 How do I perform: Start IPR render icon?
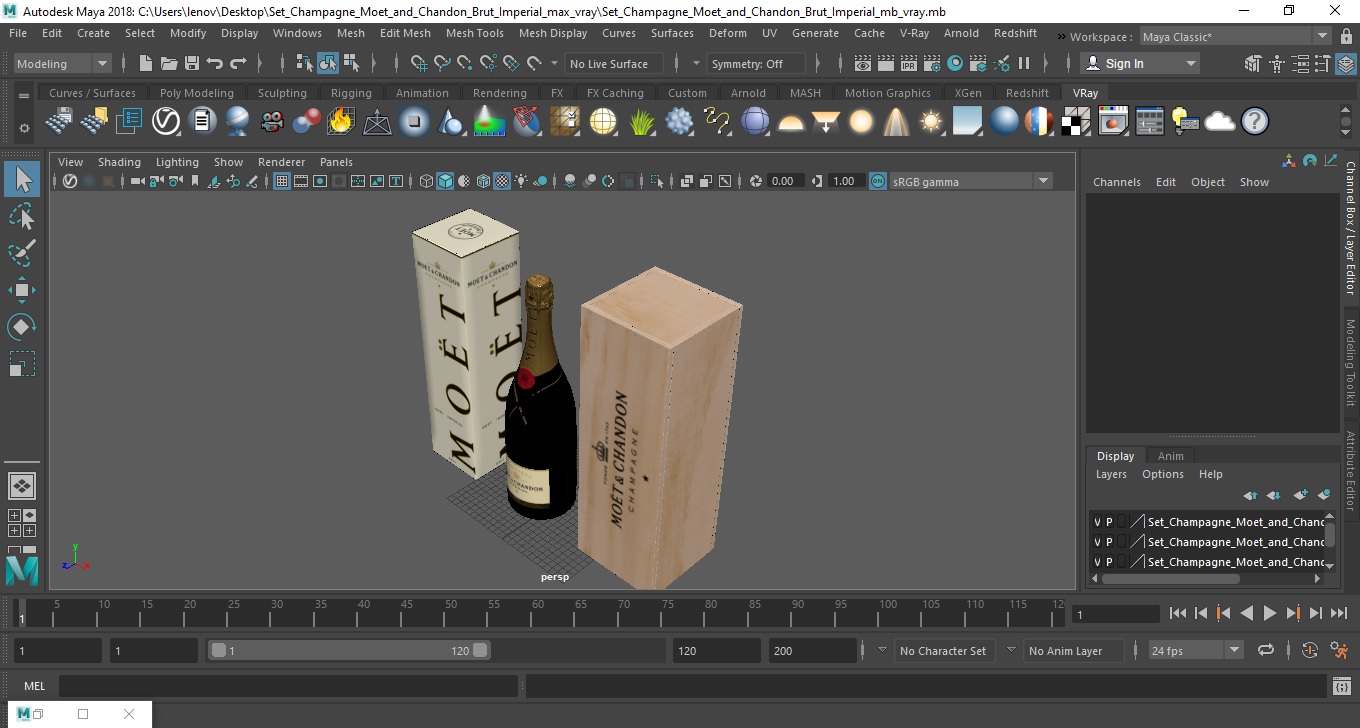pyautogui.click(x=909, y=63)
